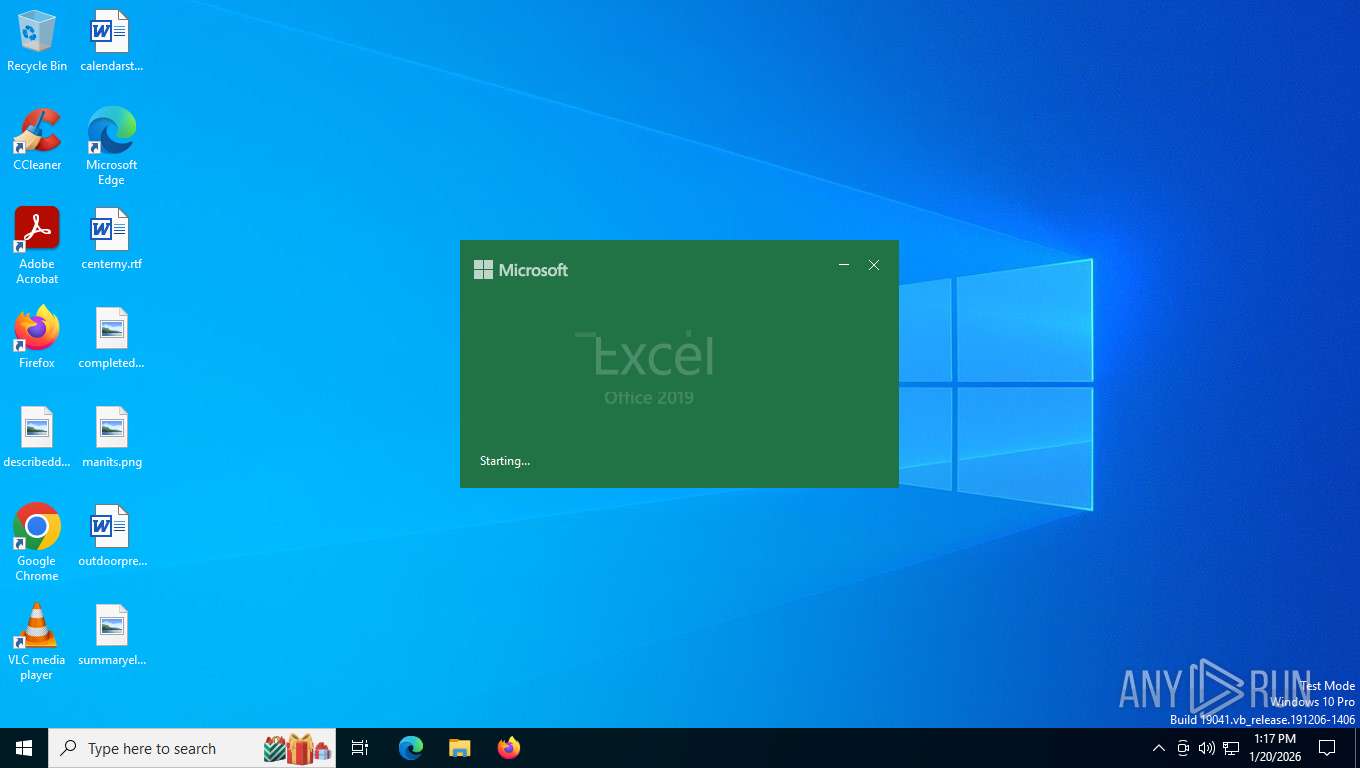Open File Explorer from the taskbar

pyautogui.click(x=459, y=748)
